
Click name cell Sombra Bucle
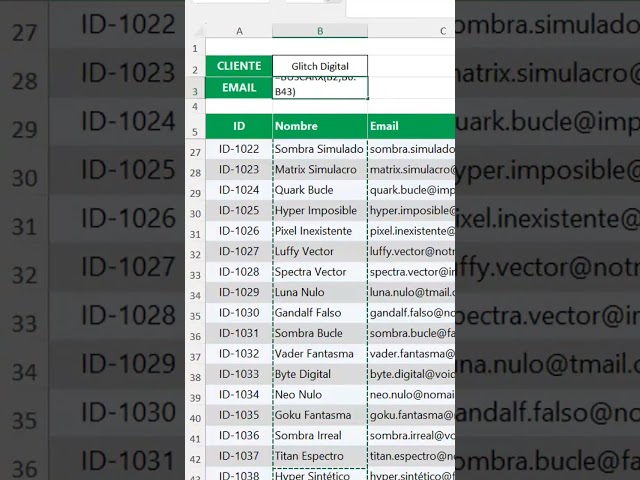(320, 333)
